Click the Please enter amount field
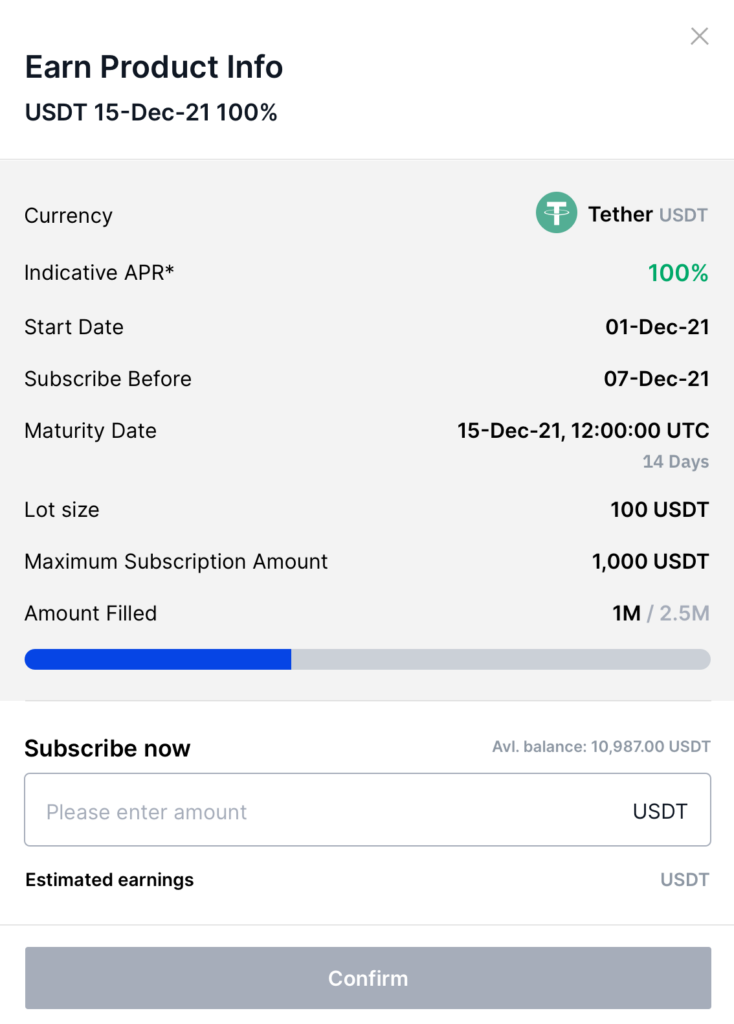The image size is (734, 1024). (368, 810)
